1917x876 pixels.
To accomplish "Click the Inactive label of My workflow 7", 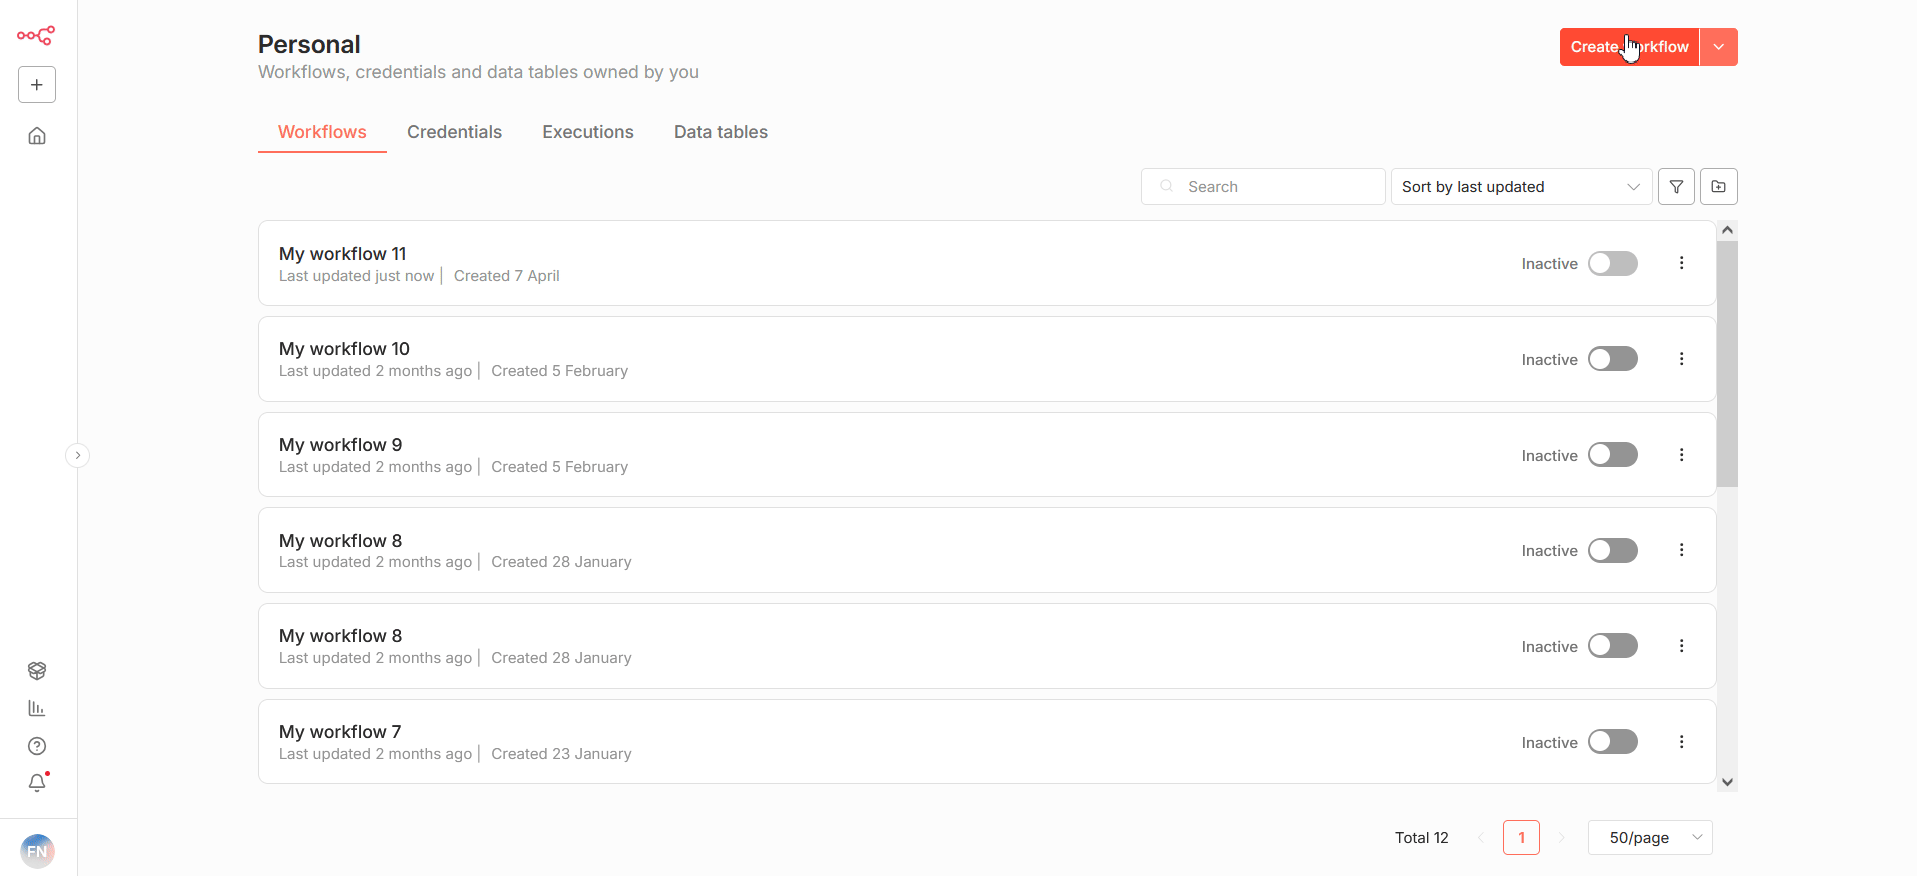I will [1549, 743].
